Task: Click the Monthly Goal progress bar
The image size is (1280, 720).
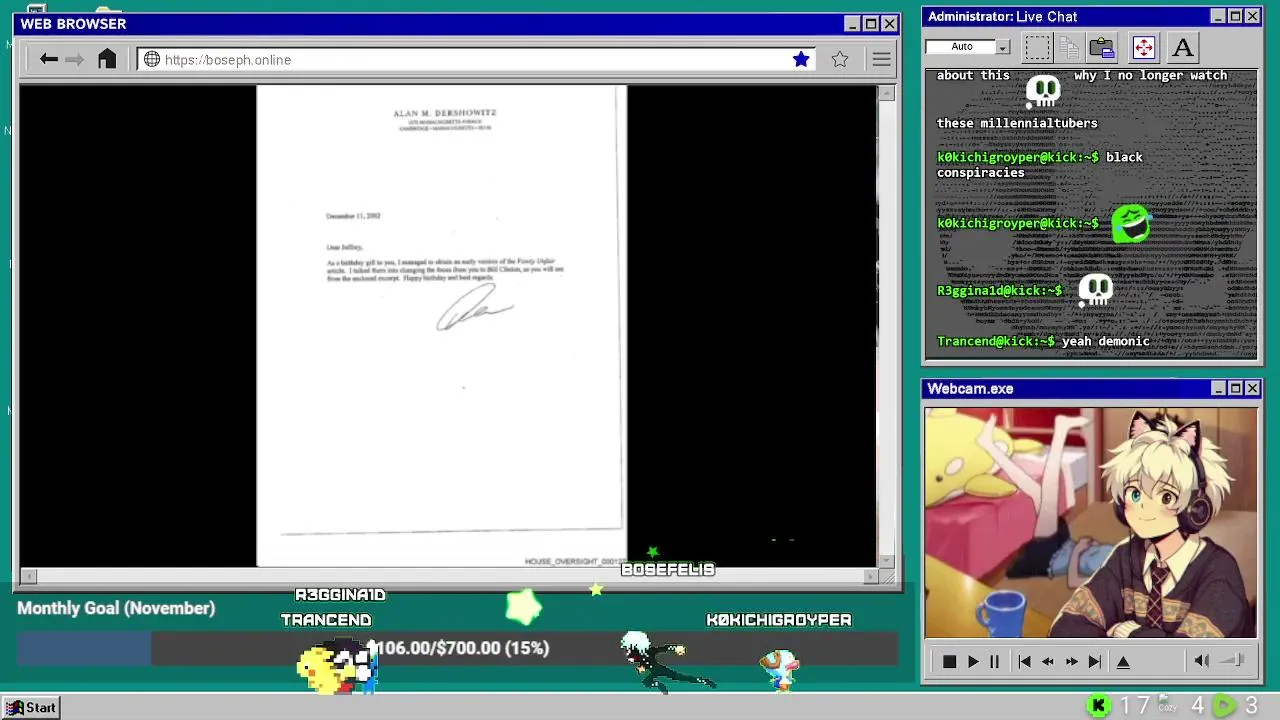Action: (457, 648)
